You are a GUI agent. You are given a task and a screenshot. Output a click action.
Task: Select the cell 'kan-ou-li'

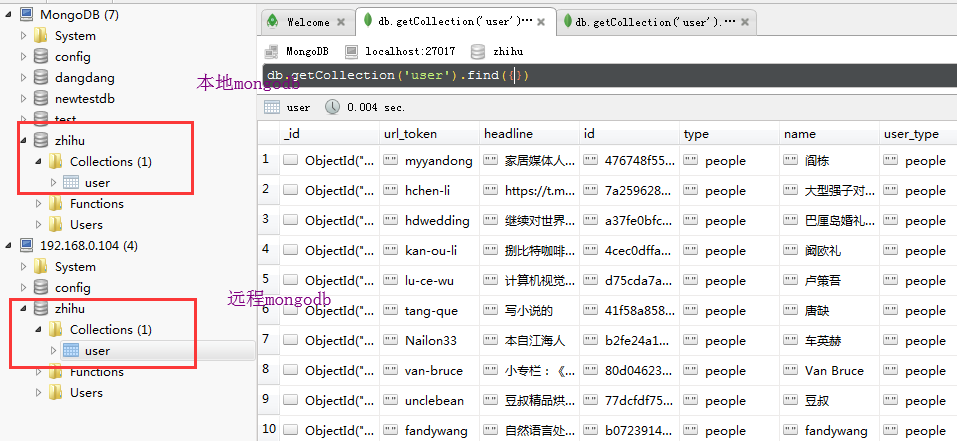click(429, 250)
